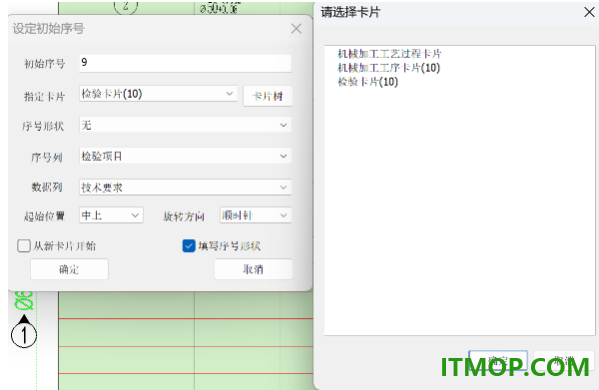Uncheck the 填写序号形状 checkbox
Screen dimensions: 599x390
[x=189, y=246]
